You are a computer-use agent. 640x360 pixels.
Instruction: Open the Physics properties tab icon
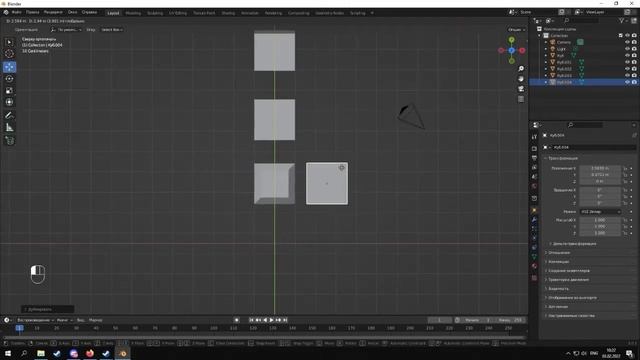(534, 238)
